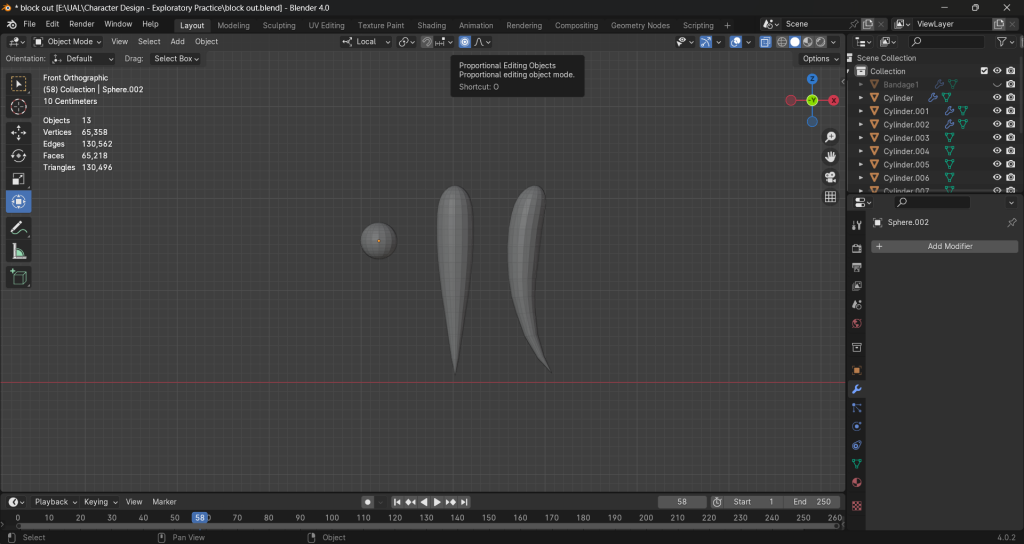Open the File menu
This screenshot has height=544, width=1024.
(x=29, y=24)
